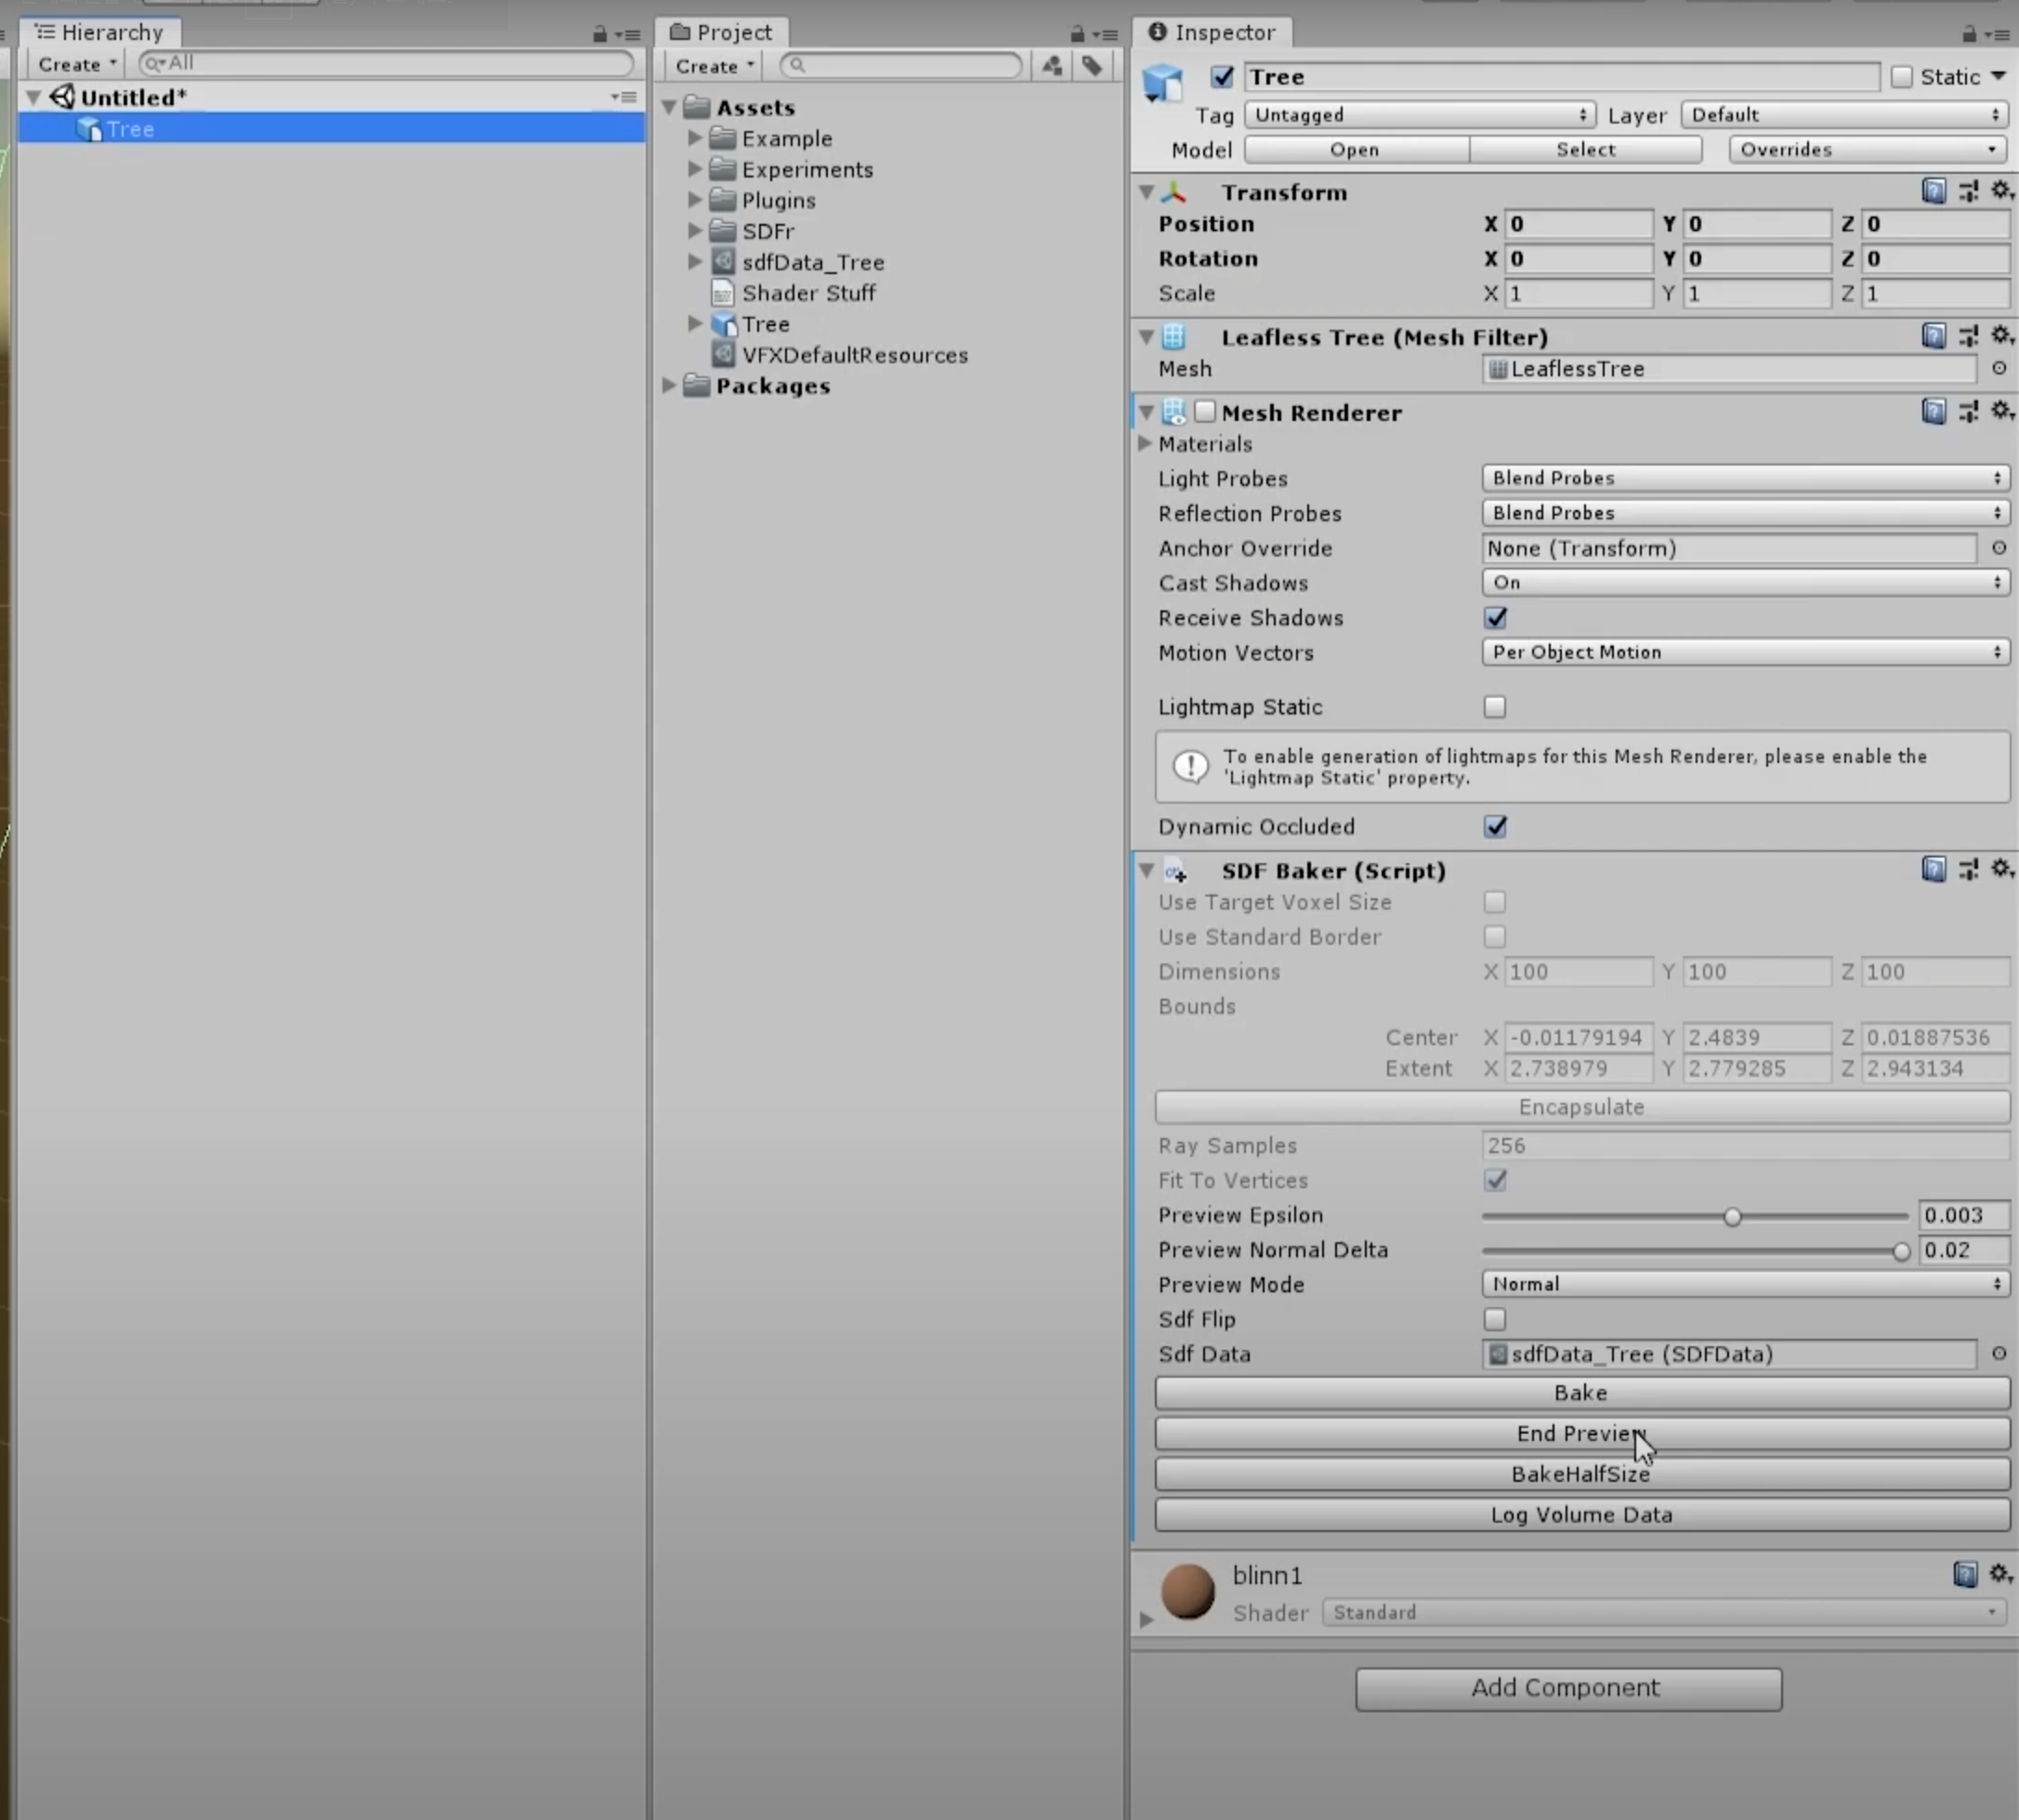Open object picker circle for Sdf Data
The height and width of the screenshot is (1820, 2019).
[1998, 1353]
